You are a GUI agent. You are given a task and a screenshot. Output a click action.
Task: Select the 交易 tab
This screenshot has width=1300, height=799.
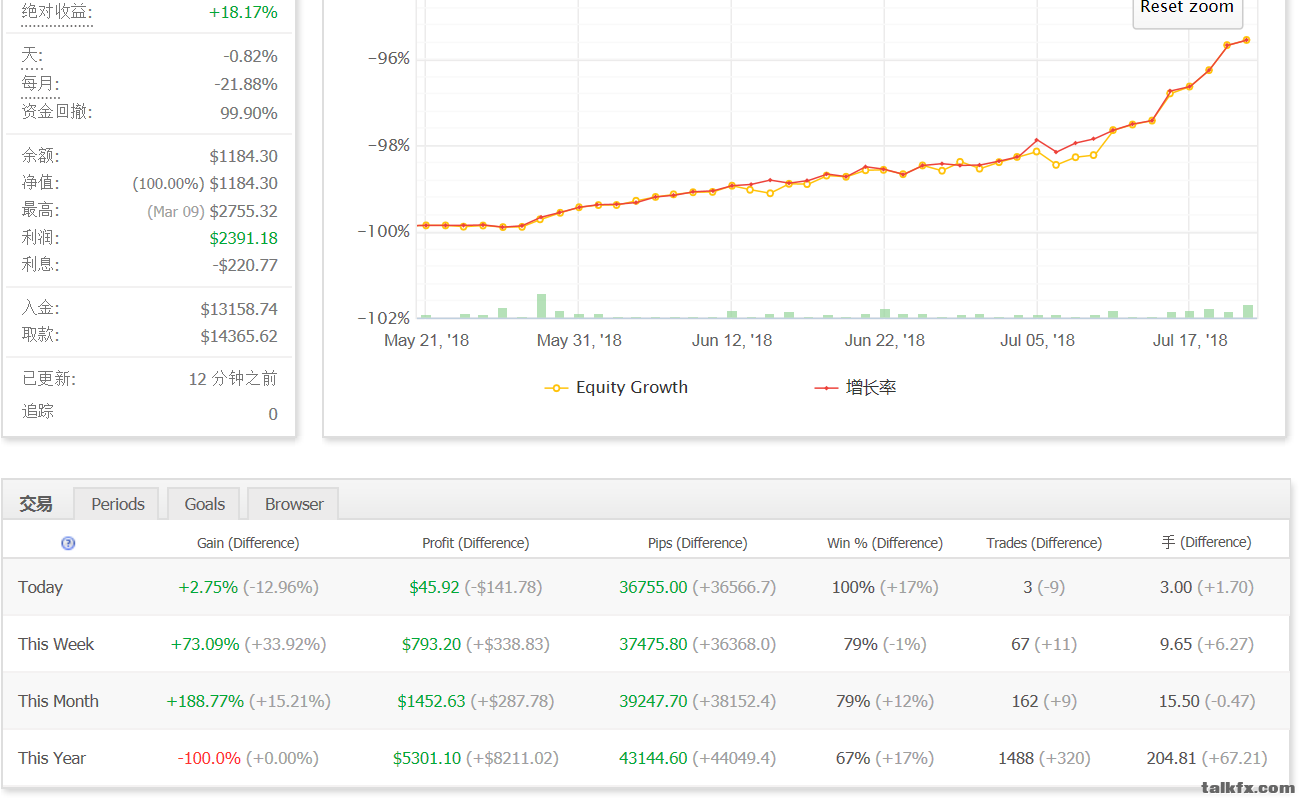pyautogui.click(x=36, y=504)
